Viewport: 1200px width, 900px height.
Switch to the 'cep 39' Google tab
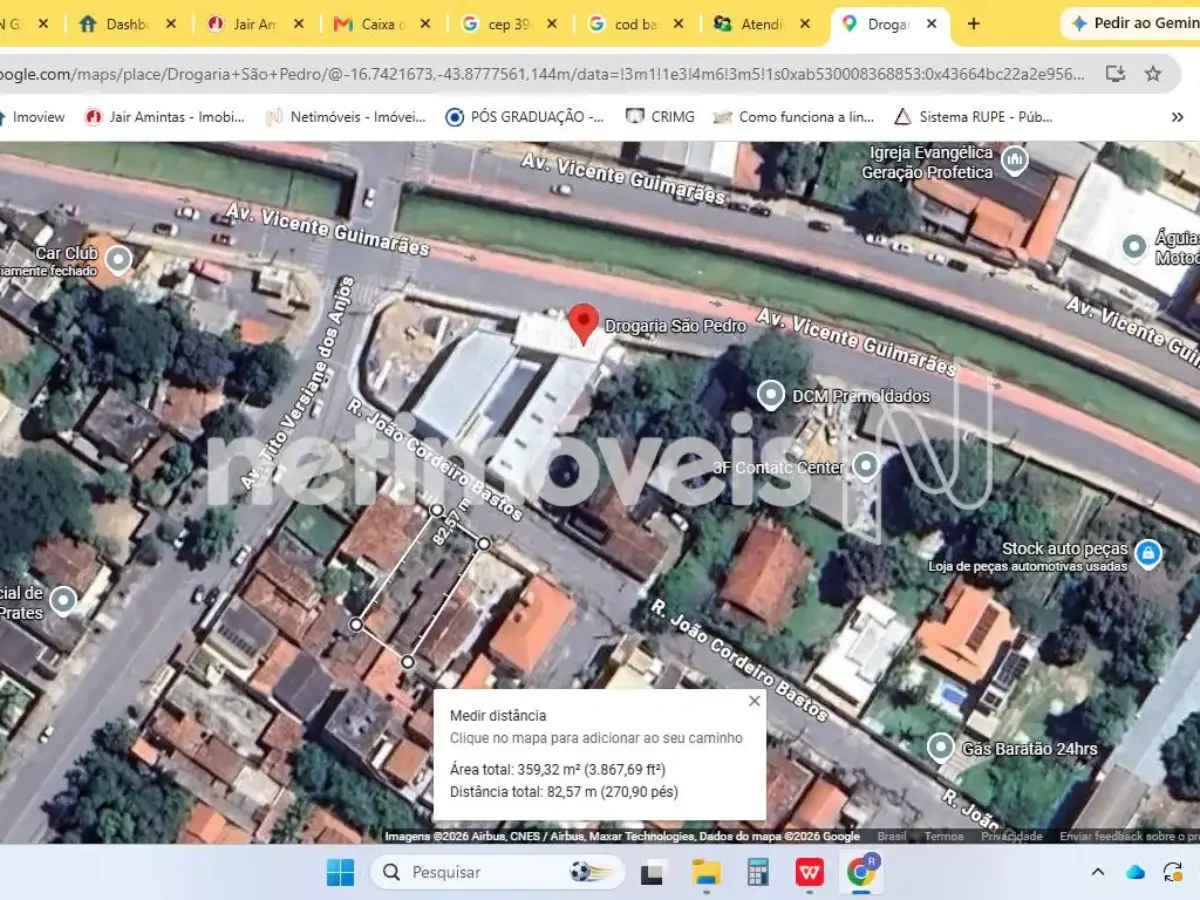[x=508, y=23]
